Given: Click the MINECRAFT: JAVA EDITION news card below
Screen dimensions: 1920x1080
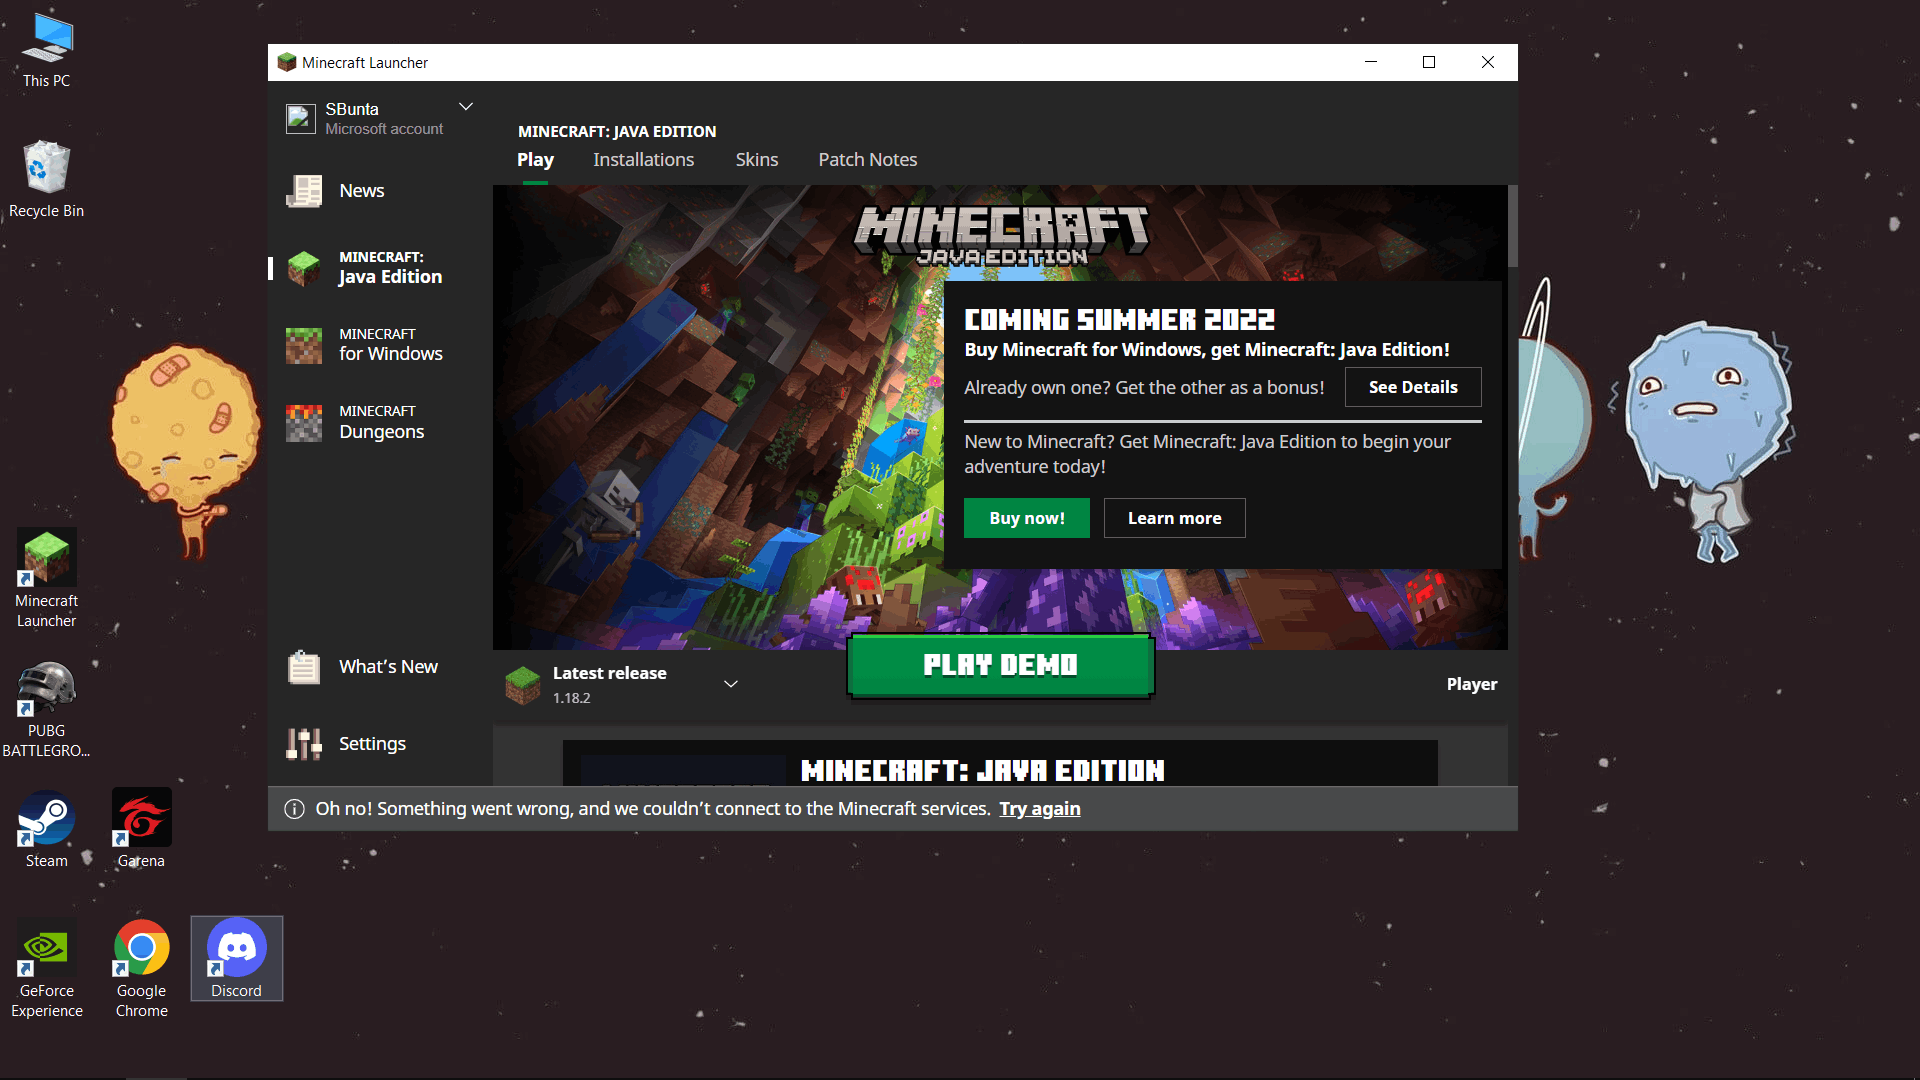Looking at the screenshot, I should tap(1000, 763).
